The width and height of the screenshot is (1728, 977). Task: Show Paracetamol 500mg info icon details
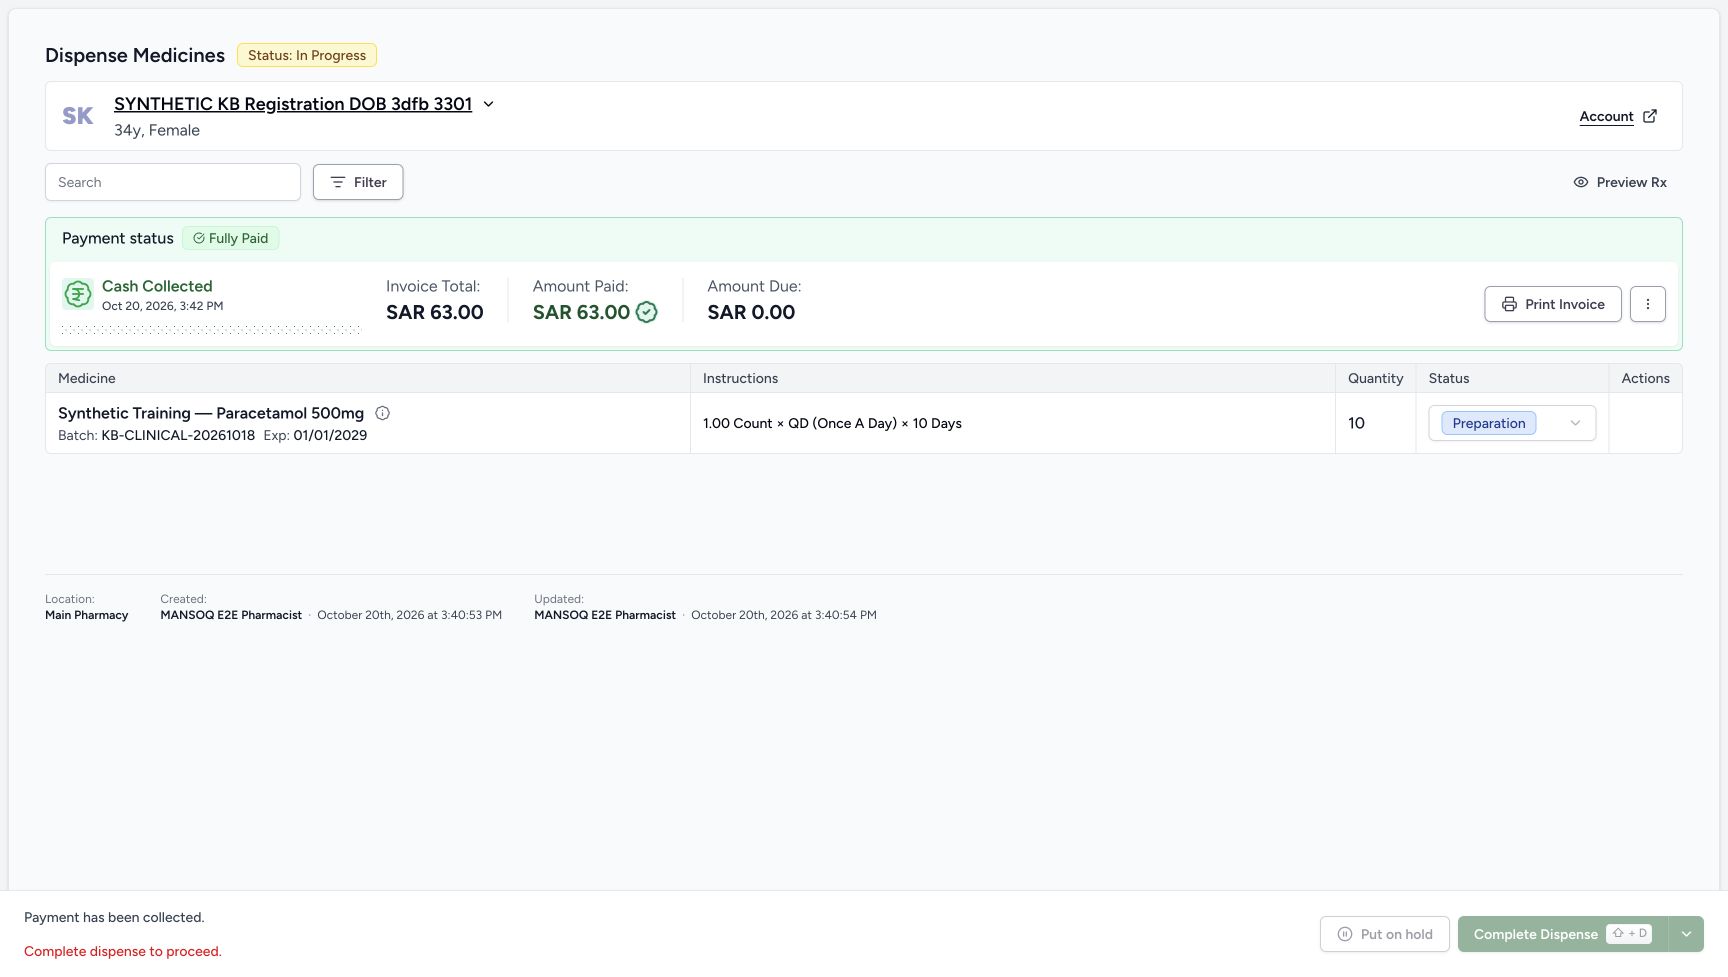[x=382, y=413]
